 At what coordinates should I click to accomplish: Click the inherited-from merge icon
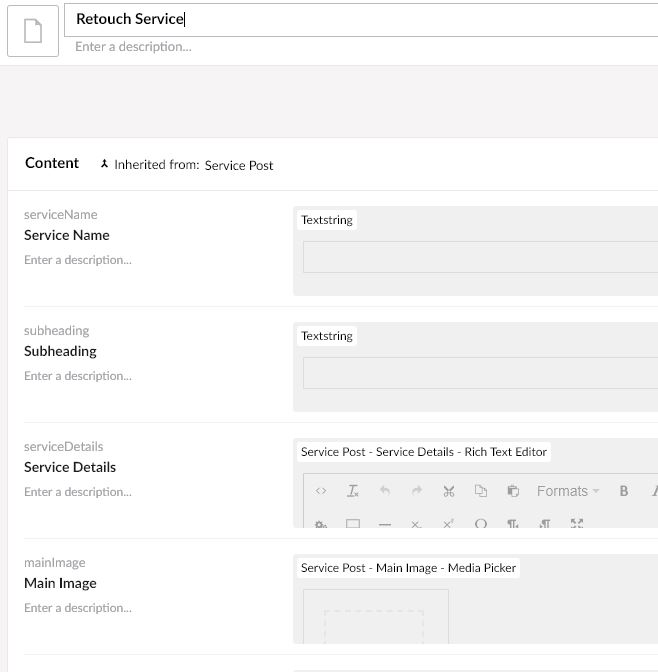(x=104, y=164)
